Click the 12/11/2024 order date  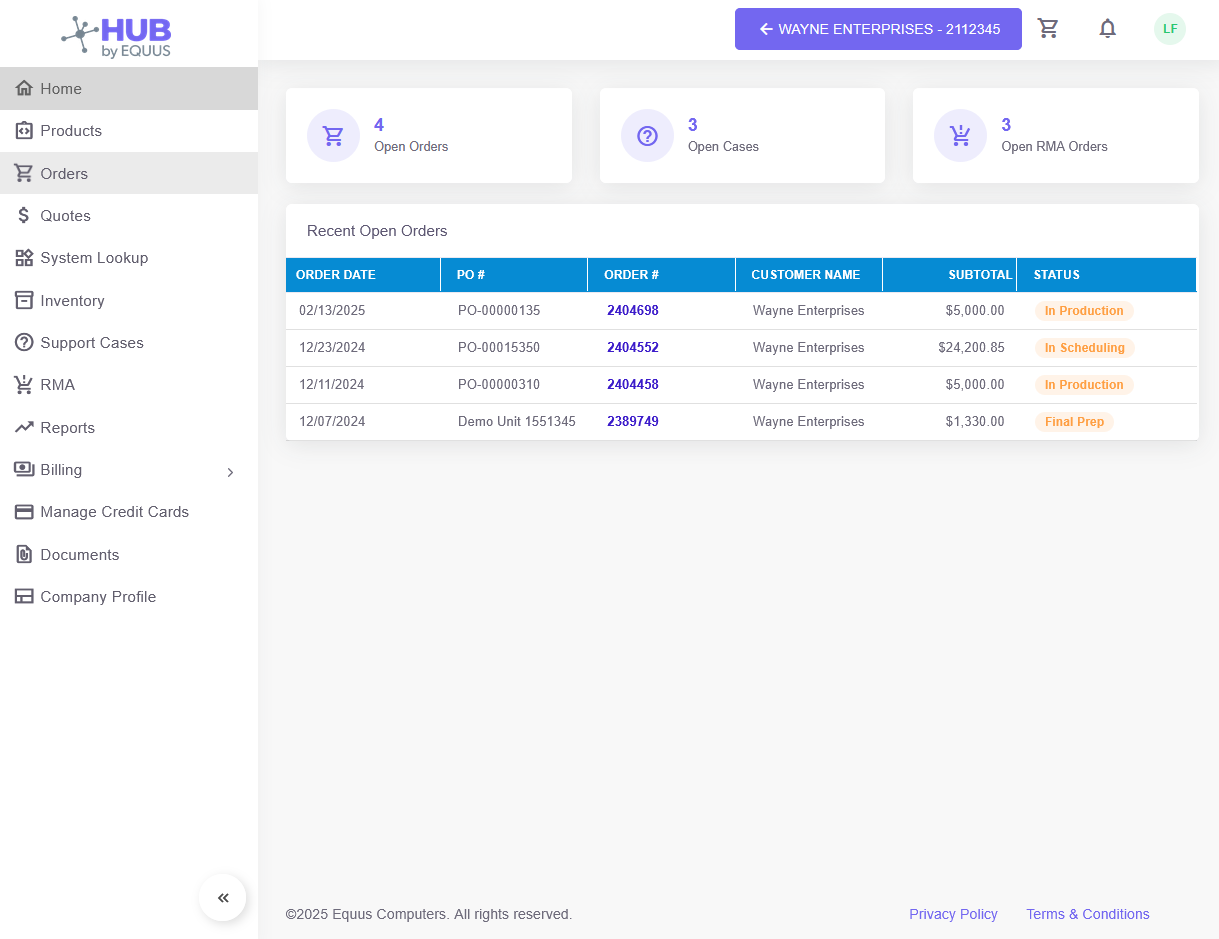[332, 385]
